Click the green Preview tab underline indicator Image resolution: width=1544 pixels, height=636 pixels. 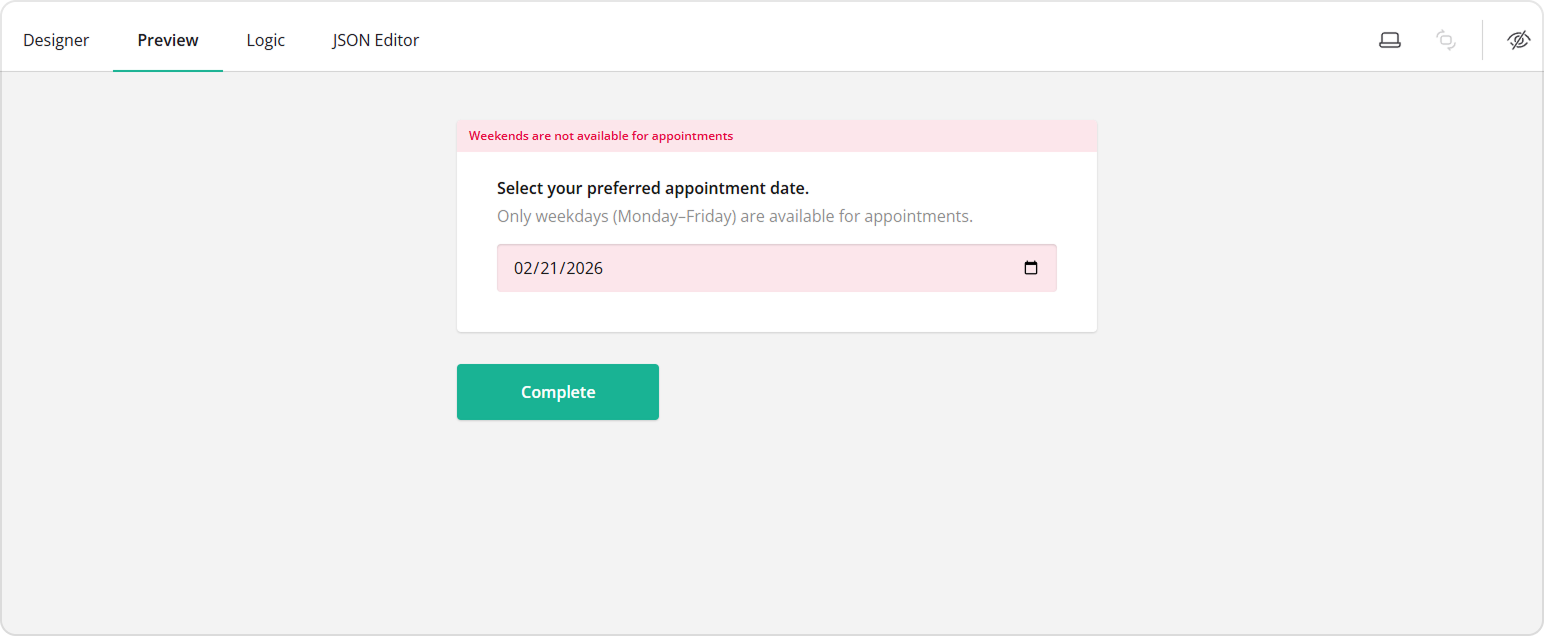click(x=167, y=71)
